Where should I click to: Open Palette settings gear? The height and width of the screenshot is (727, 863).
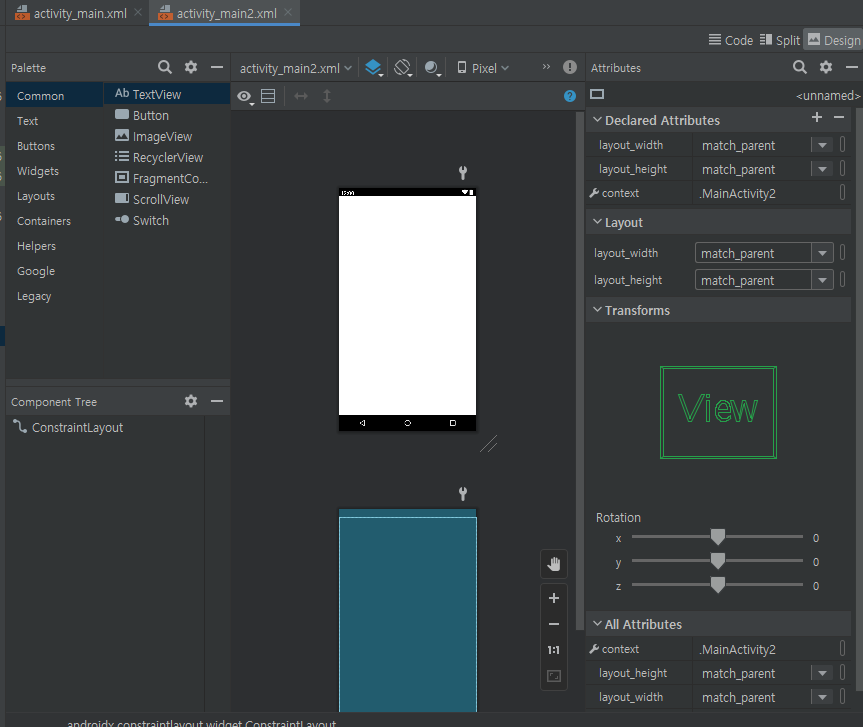(190, 67)
